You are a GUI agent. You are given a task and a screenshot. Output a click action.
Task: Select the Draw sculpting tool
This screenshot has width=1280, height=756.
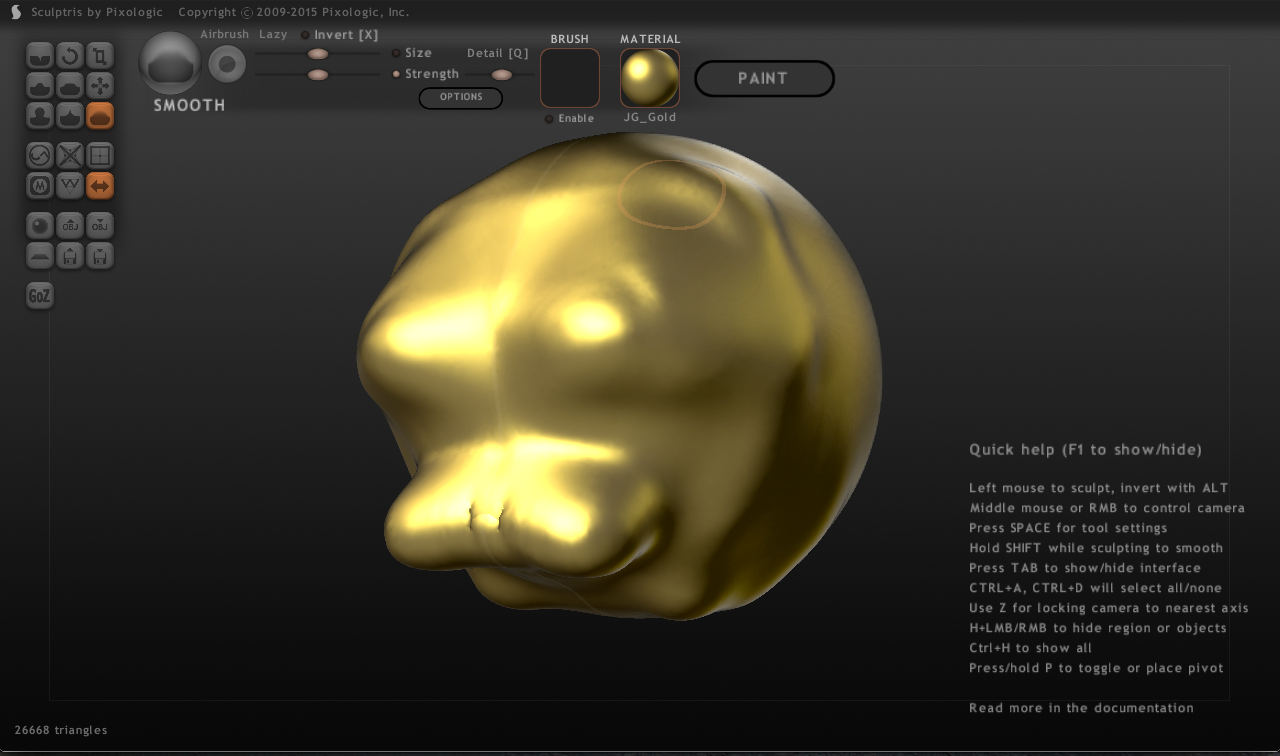coord(39,85)
